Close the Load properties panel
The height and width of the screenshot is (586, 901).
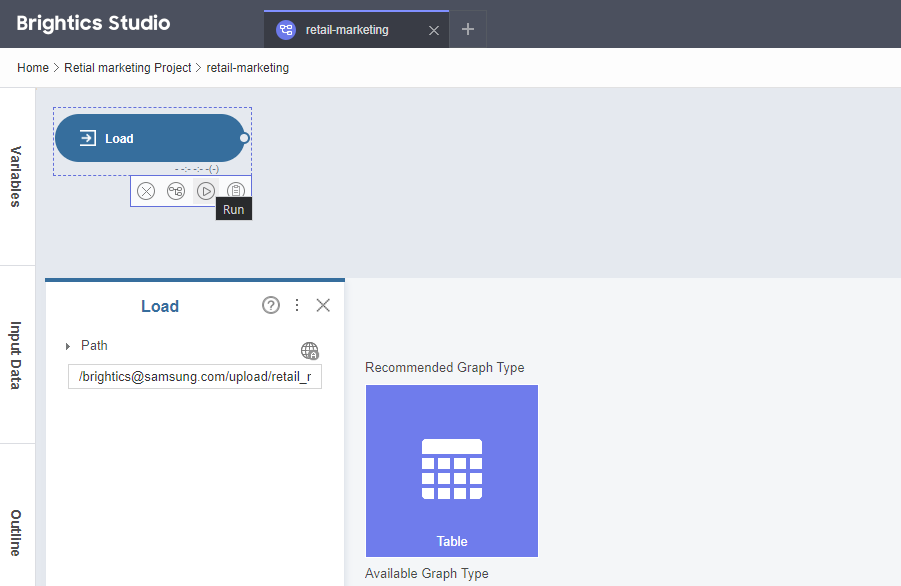[x=323, y=305]
